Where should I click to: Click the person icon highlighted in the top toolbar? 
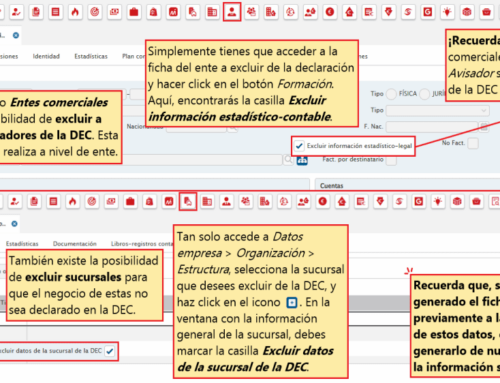click(232, 12)
